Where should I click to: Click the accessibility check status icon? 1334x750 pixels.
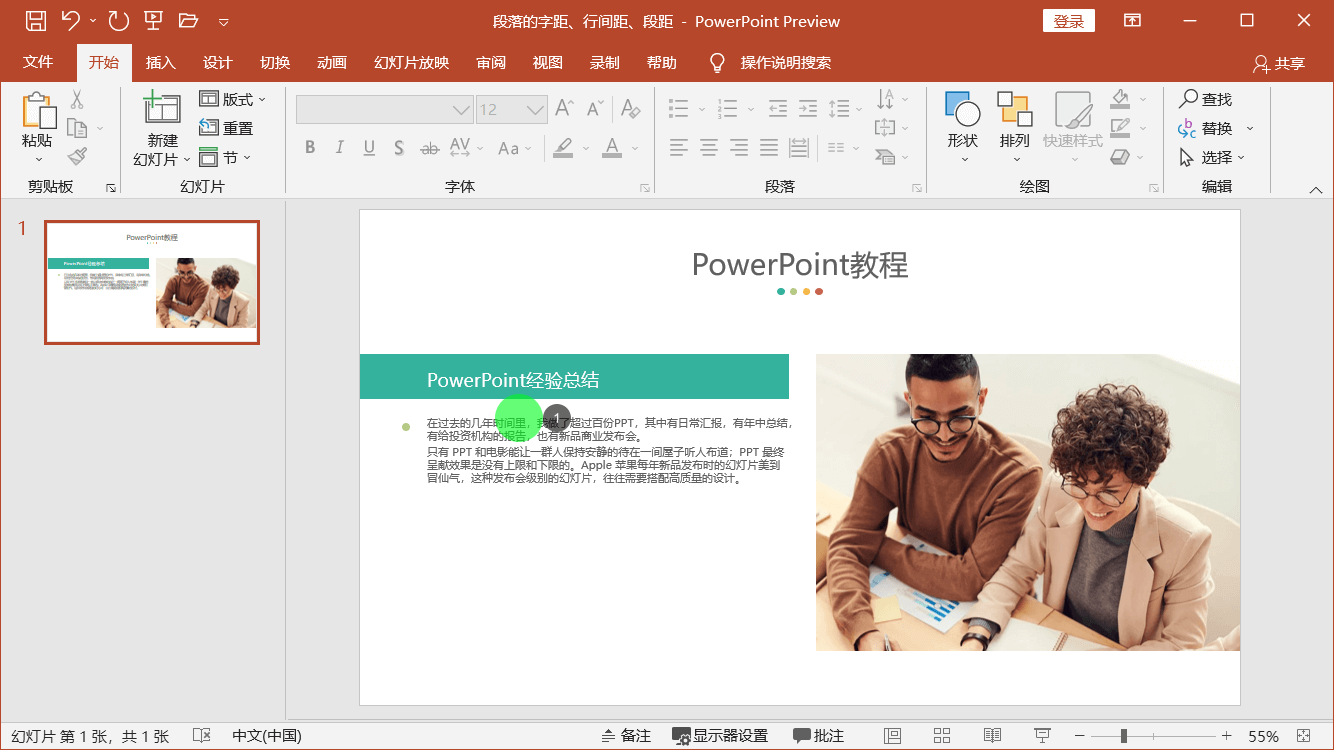point(201,736)
